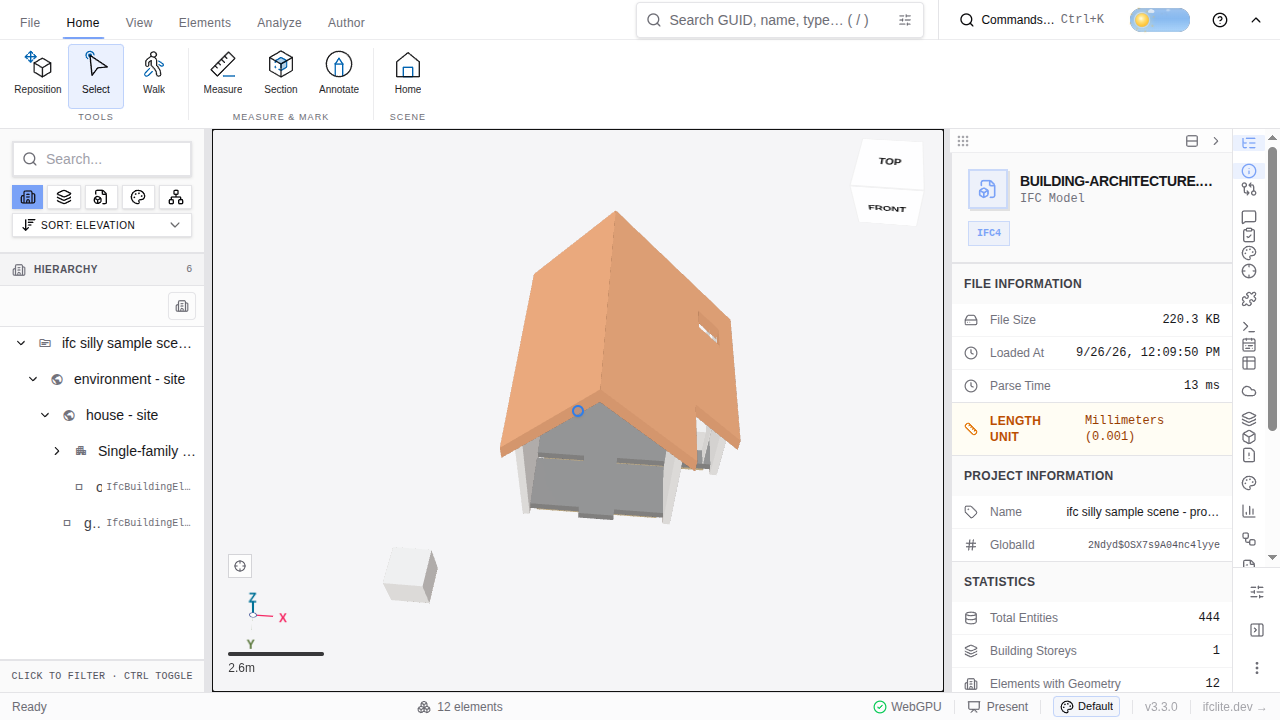Open the type tree view in the left panel

[x=176, y=197]
